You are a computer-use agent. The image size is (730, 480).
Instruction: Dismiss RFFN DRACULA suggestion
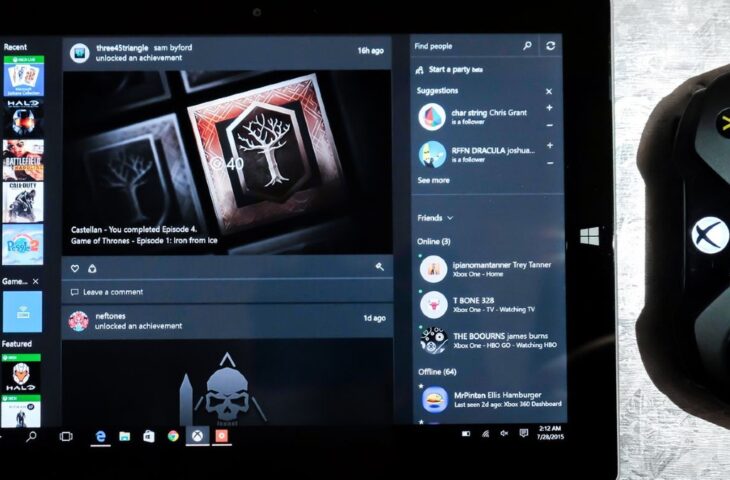tap(550, 163)
